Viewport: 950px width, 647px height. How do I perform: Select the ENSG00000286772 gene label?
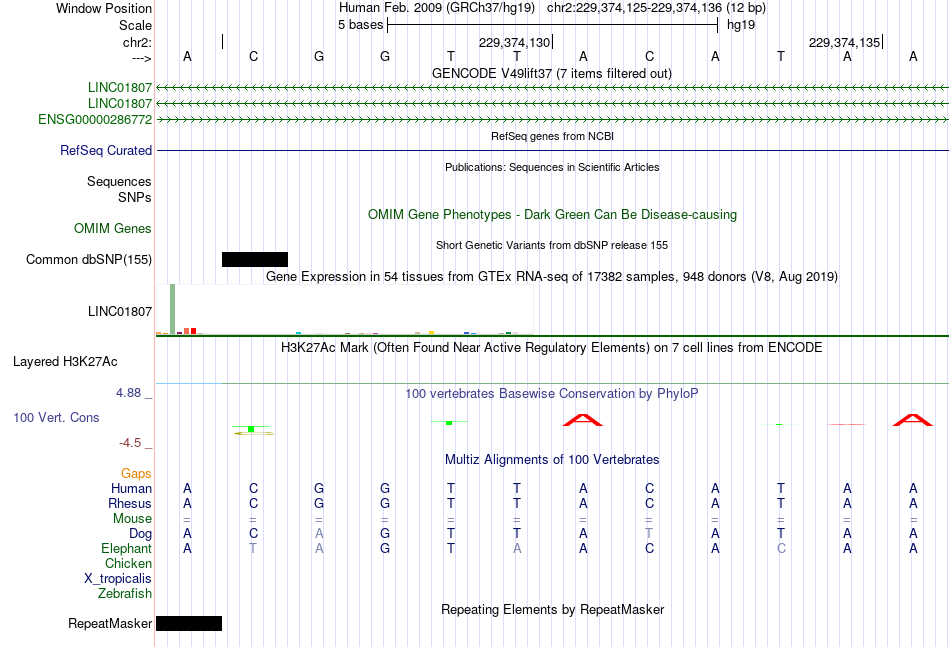95,120
